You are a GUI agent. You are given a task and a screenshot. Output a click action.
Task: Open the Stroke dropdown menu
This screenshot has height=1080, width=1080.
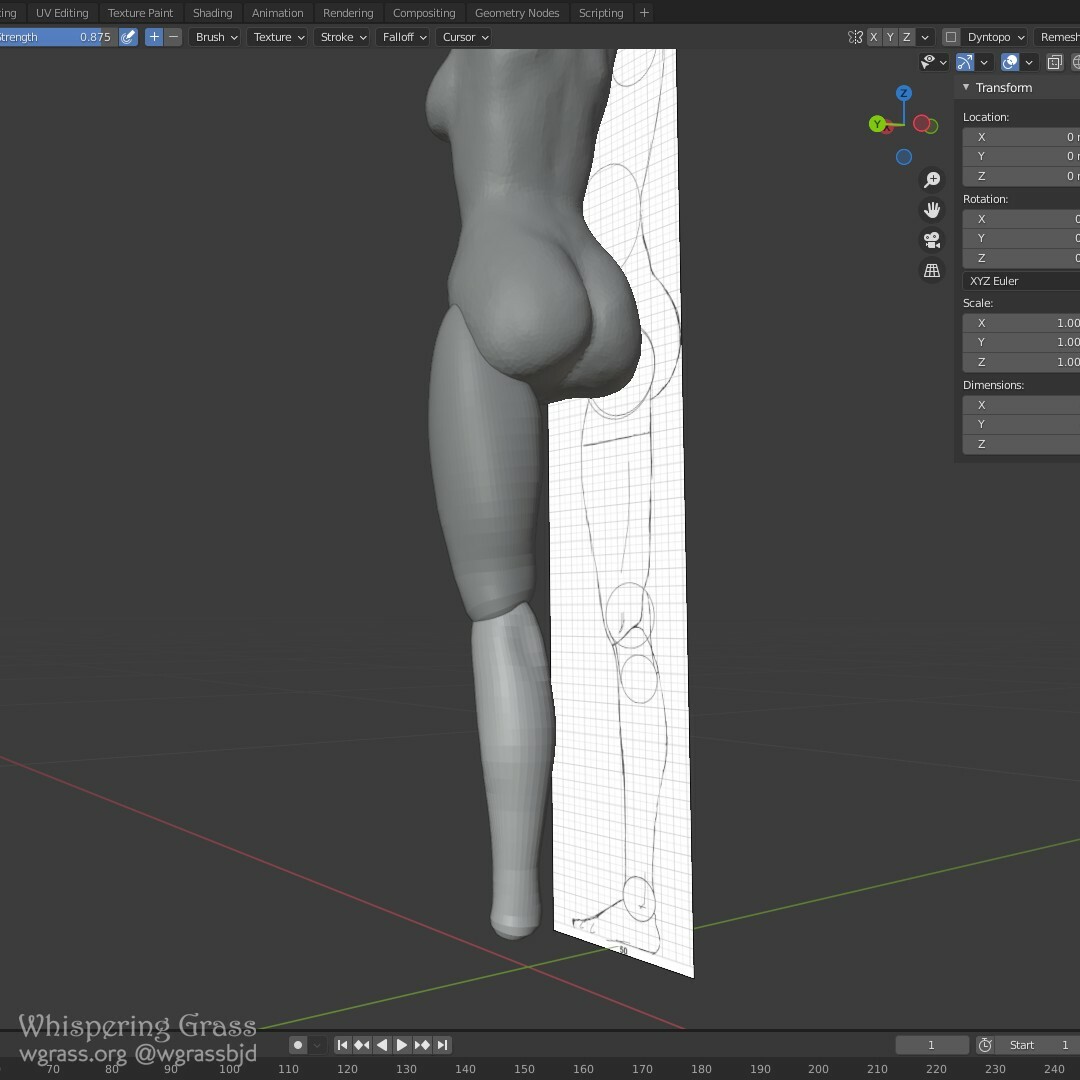(x=342, y=37)
